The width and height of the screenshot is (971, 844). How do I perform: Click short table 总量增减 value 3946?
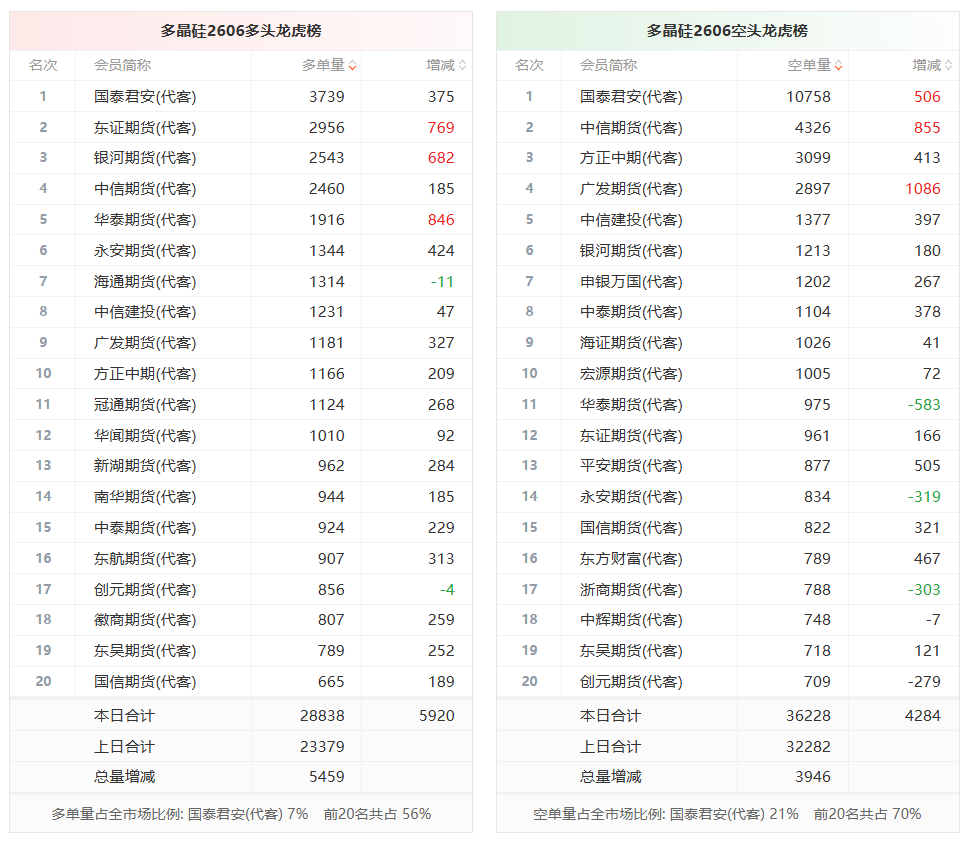pos(812,777)
